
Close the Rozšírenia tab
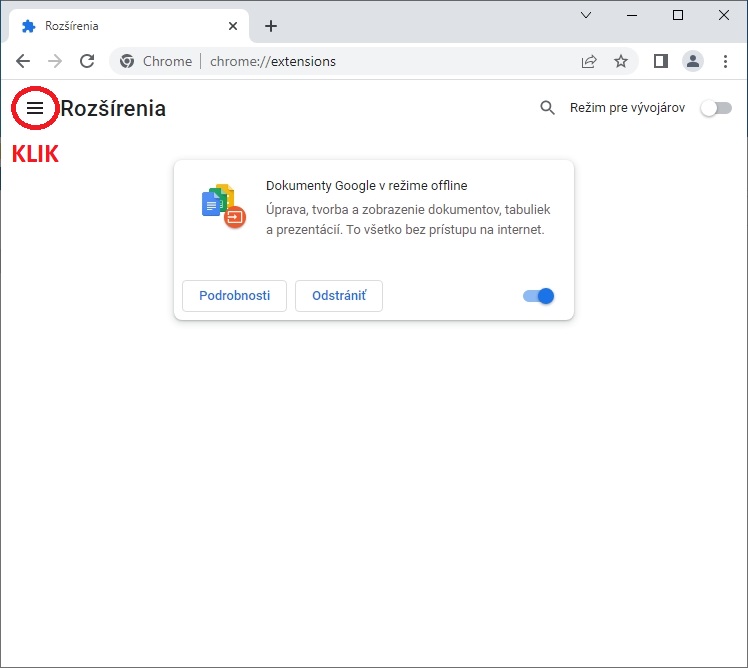(233, 26)
